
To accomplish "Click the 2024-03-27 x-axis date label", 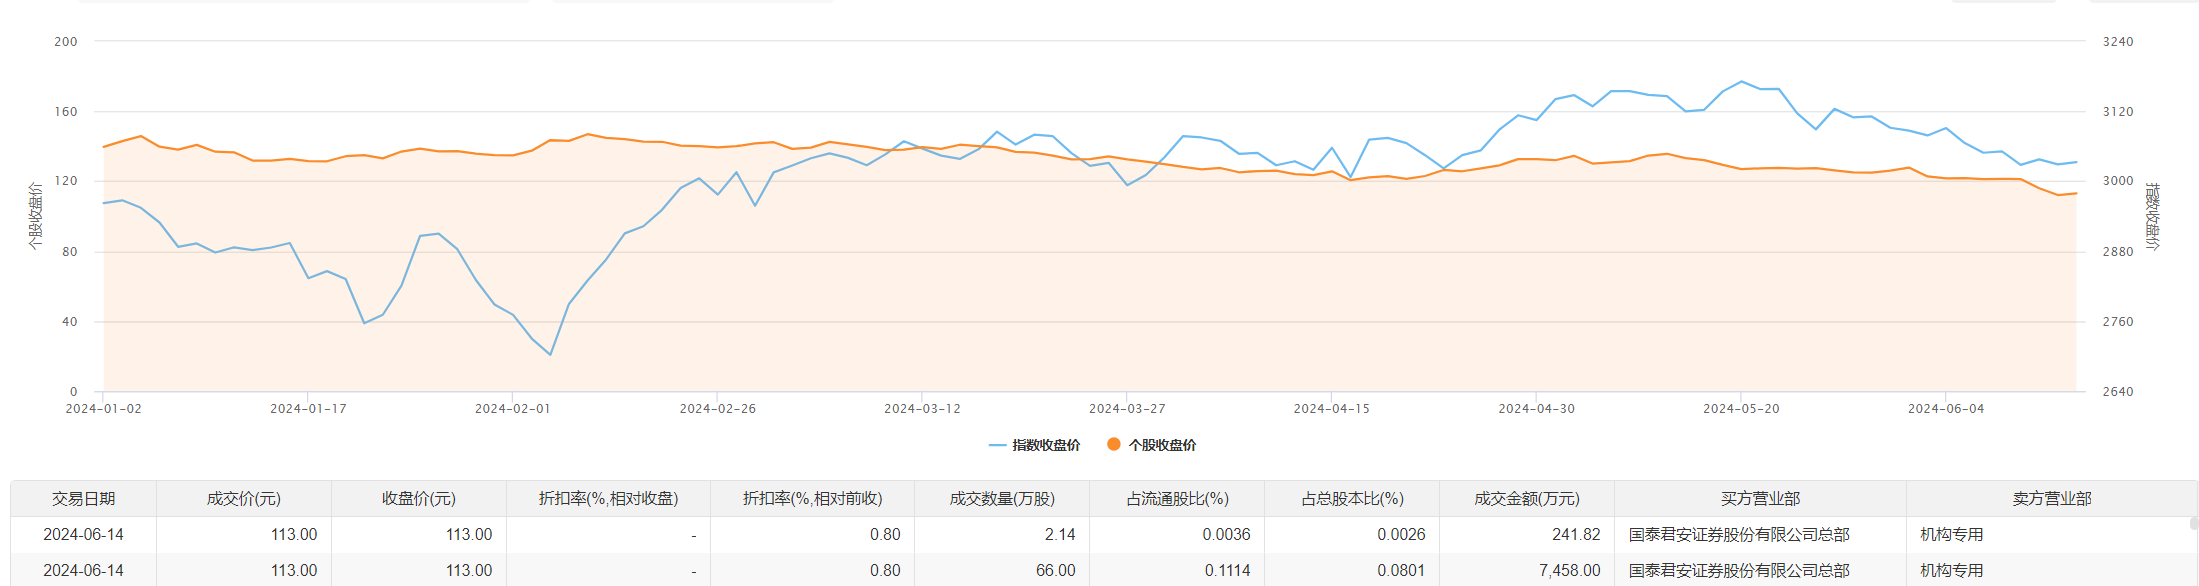I will point(1127,409).
